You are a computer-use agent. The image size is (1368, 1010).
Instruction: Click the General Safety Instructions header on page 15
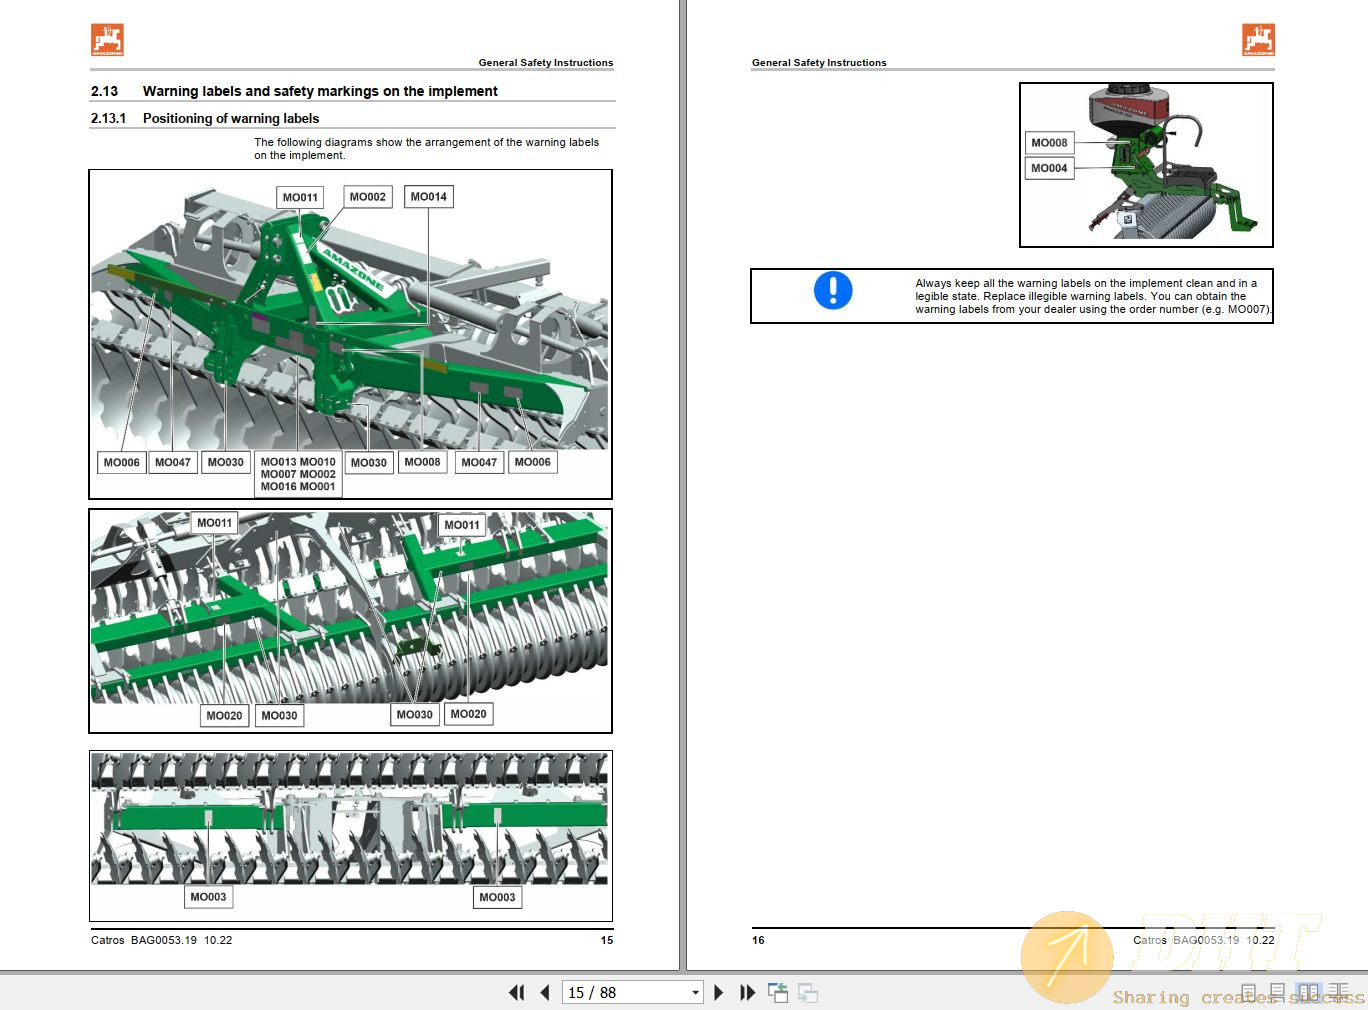pos(546,62)
